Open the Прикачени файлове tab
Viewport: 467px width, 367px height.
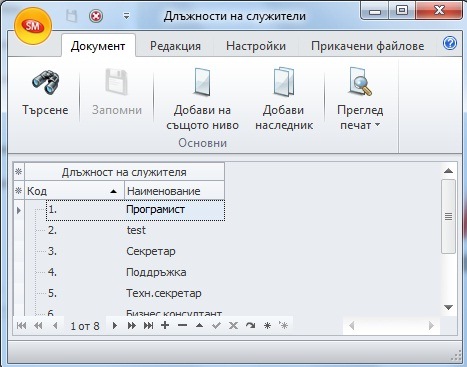(x=367, y=46)
